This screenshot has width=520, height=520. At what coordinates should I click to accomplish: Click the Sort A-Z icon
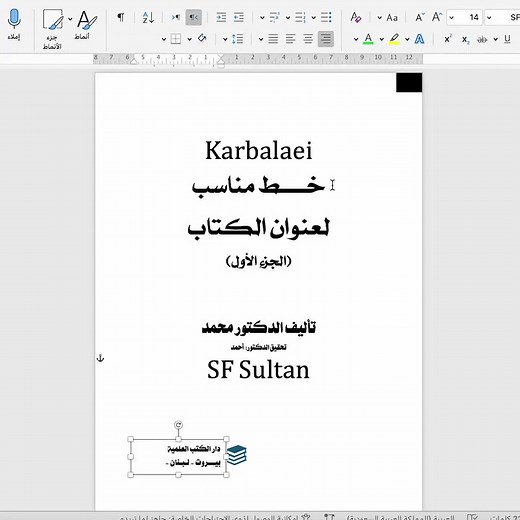148,17
